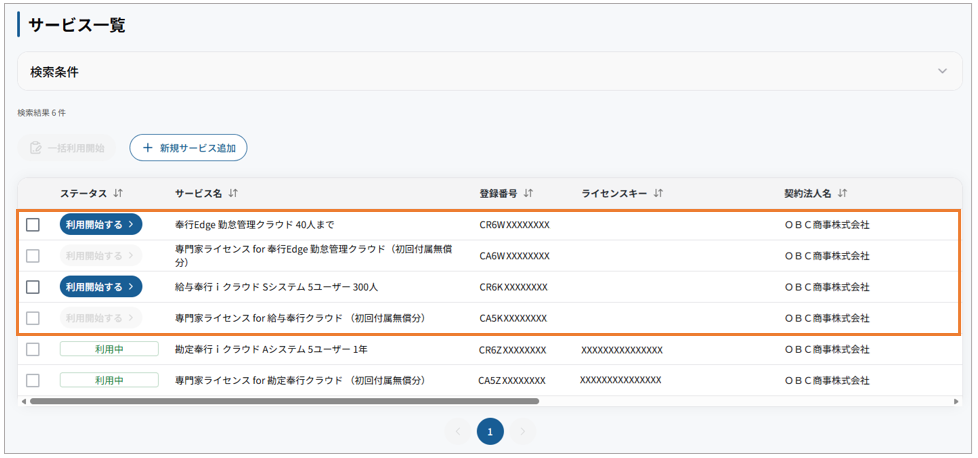Click registration number CA5KXXXXXXXX
978x458 pixels.
(513, 318)
